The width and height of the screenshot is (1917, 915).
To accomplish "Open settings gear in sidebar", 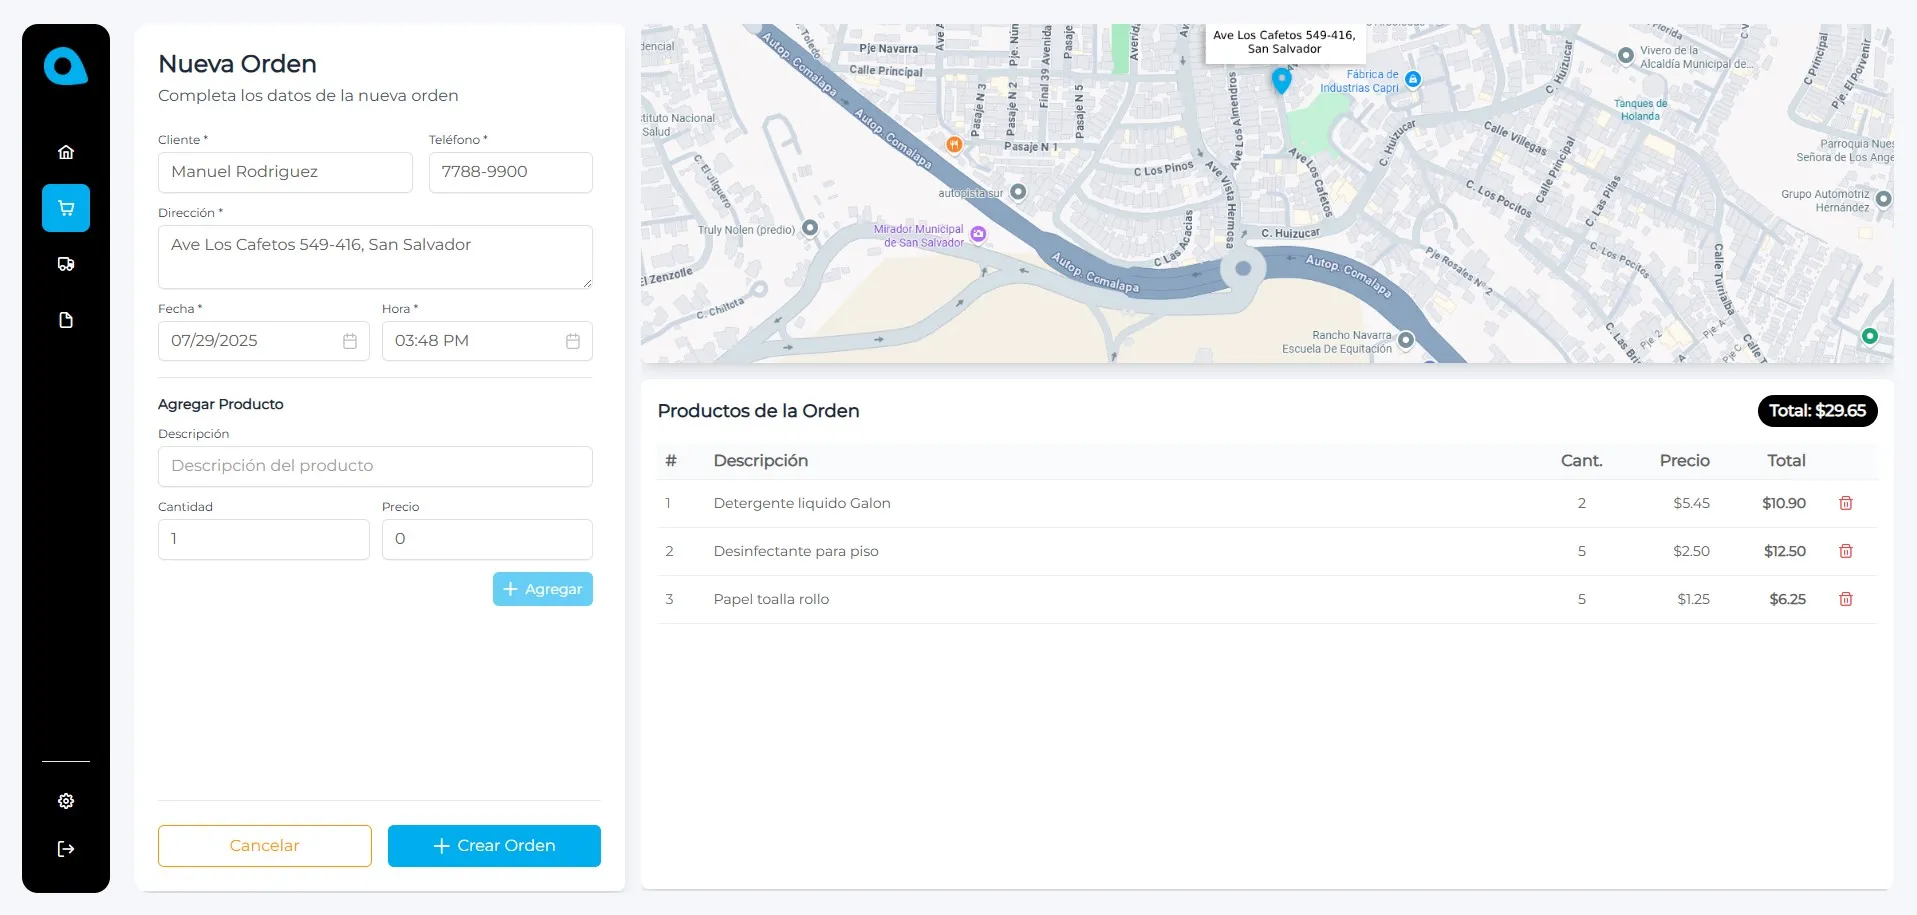I will [x=66, y=801].
